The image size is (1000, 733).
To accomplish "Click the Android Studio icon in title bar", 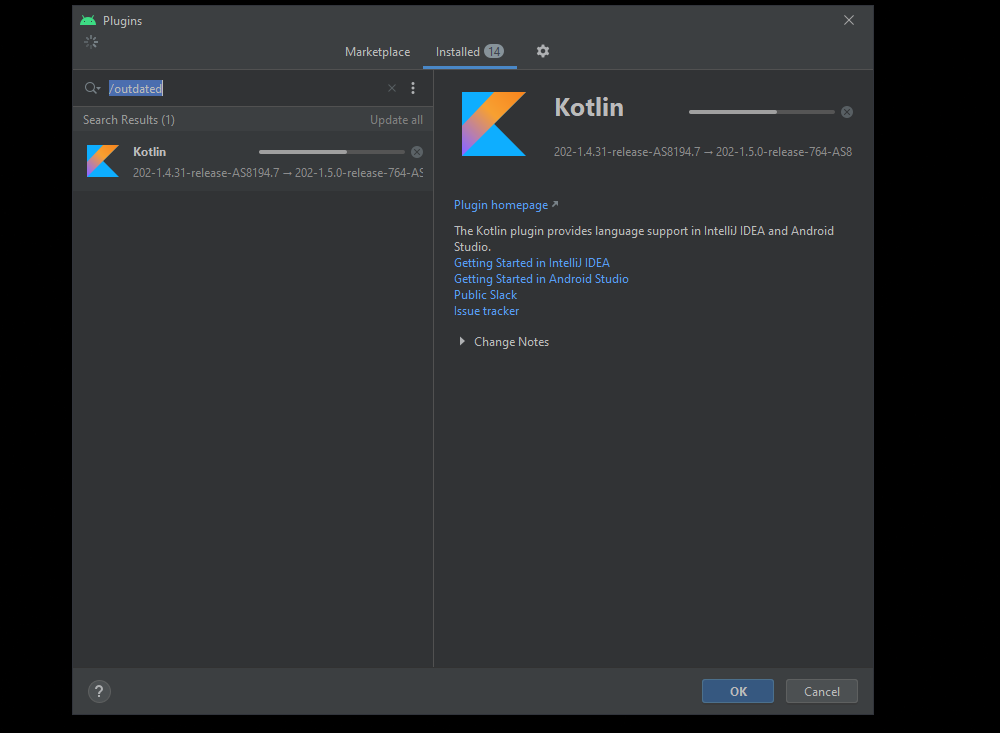I will coord(88,20).
